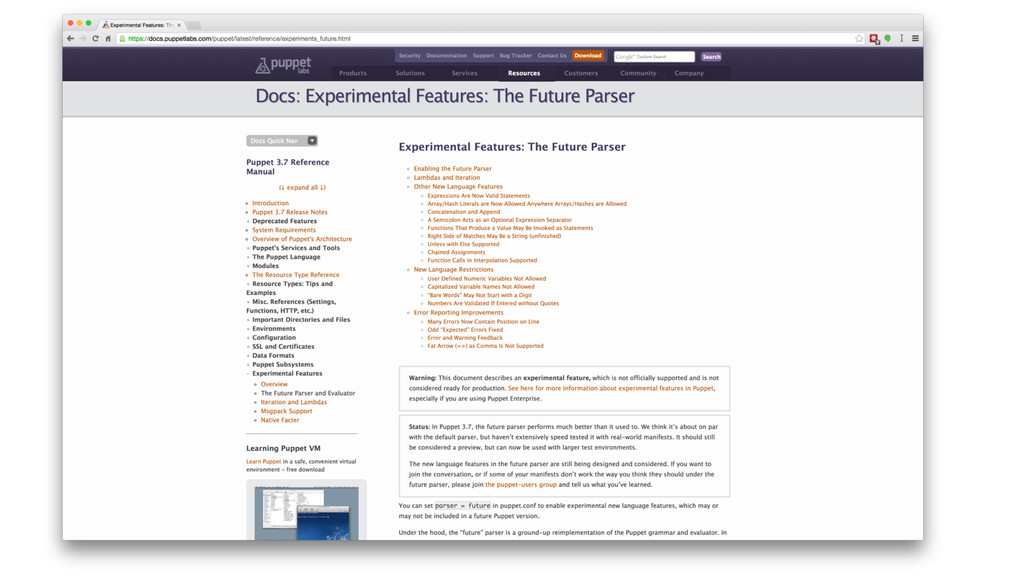Click the Puppet Labs logo
The width and height of the screenshot is (1024, 576).
coord(283,65)
